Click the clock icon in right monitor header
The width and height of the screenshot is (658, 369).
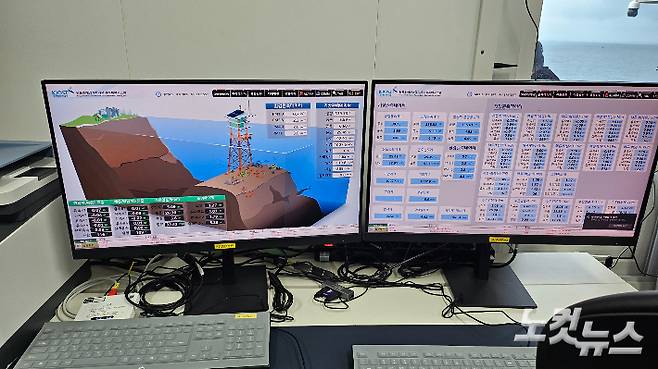tap(470, 94)
